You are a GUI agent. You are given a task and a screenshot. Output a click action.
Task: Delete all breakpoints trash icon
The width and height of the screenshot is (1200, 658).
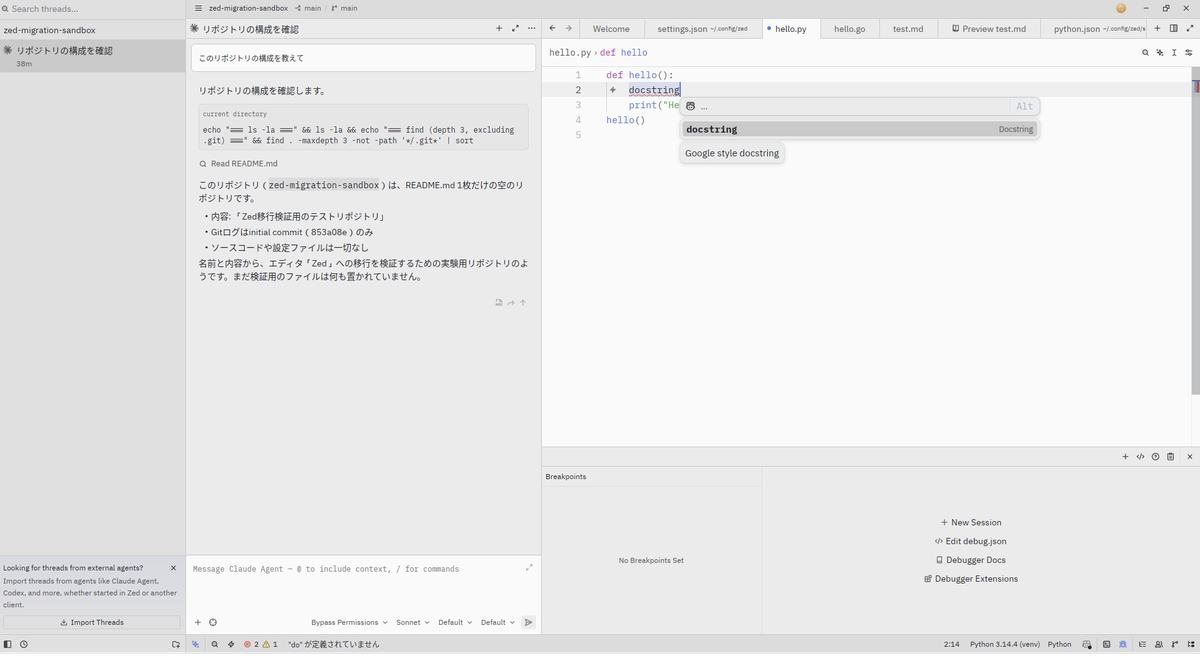tap(1170, 457)
